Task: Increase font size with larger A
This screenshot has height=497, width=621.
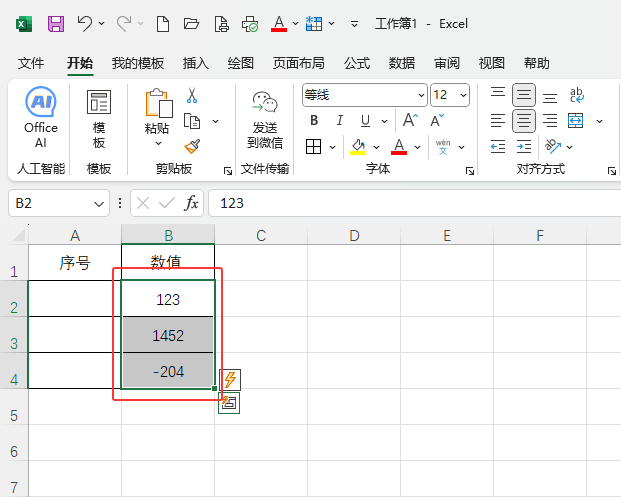Action: [x=410, y=120]
